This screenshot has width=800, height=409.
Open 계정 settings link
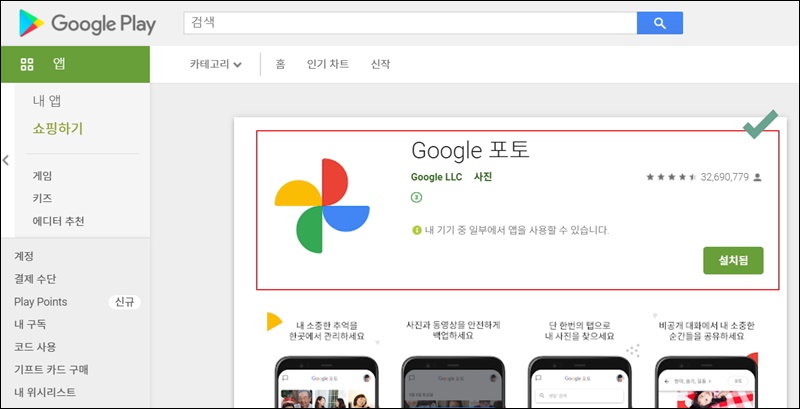click(23, 256)
